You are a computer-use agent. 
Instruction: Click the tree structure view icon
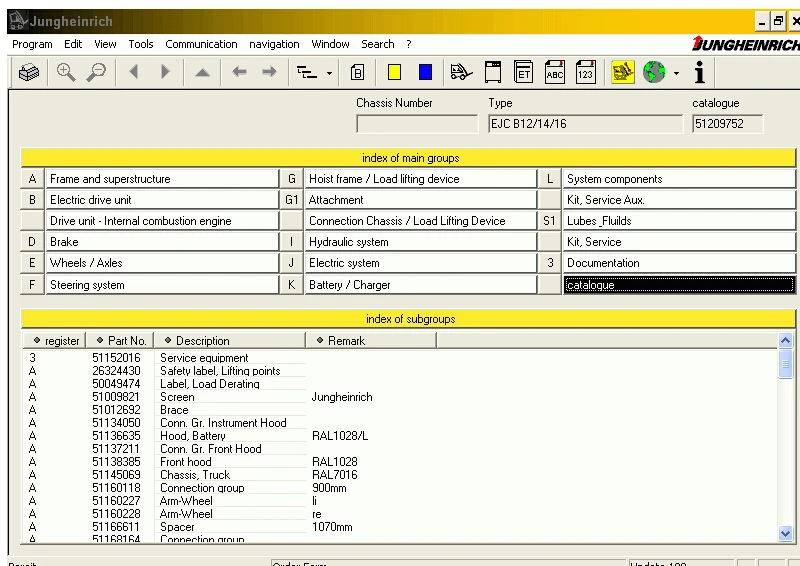tap(307, 72)
